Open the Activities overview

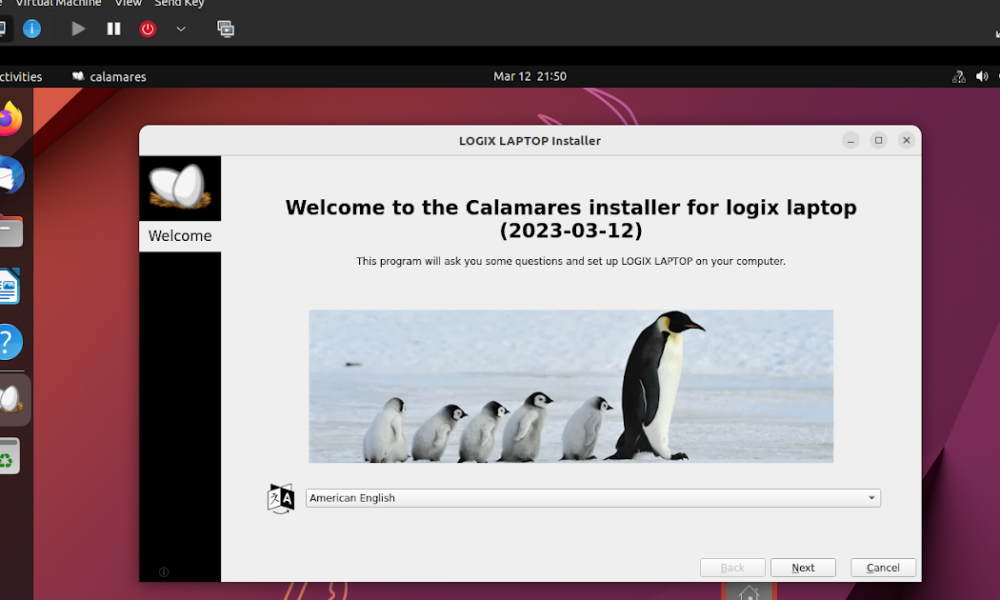click(x=20, y=77)
